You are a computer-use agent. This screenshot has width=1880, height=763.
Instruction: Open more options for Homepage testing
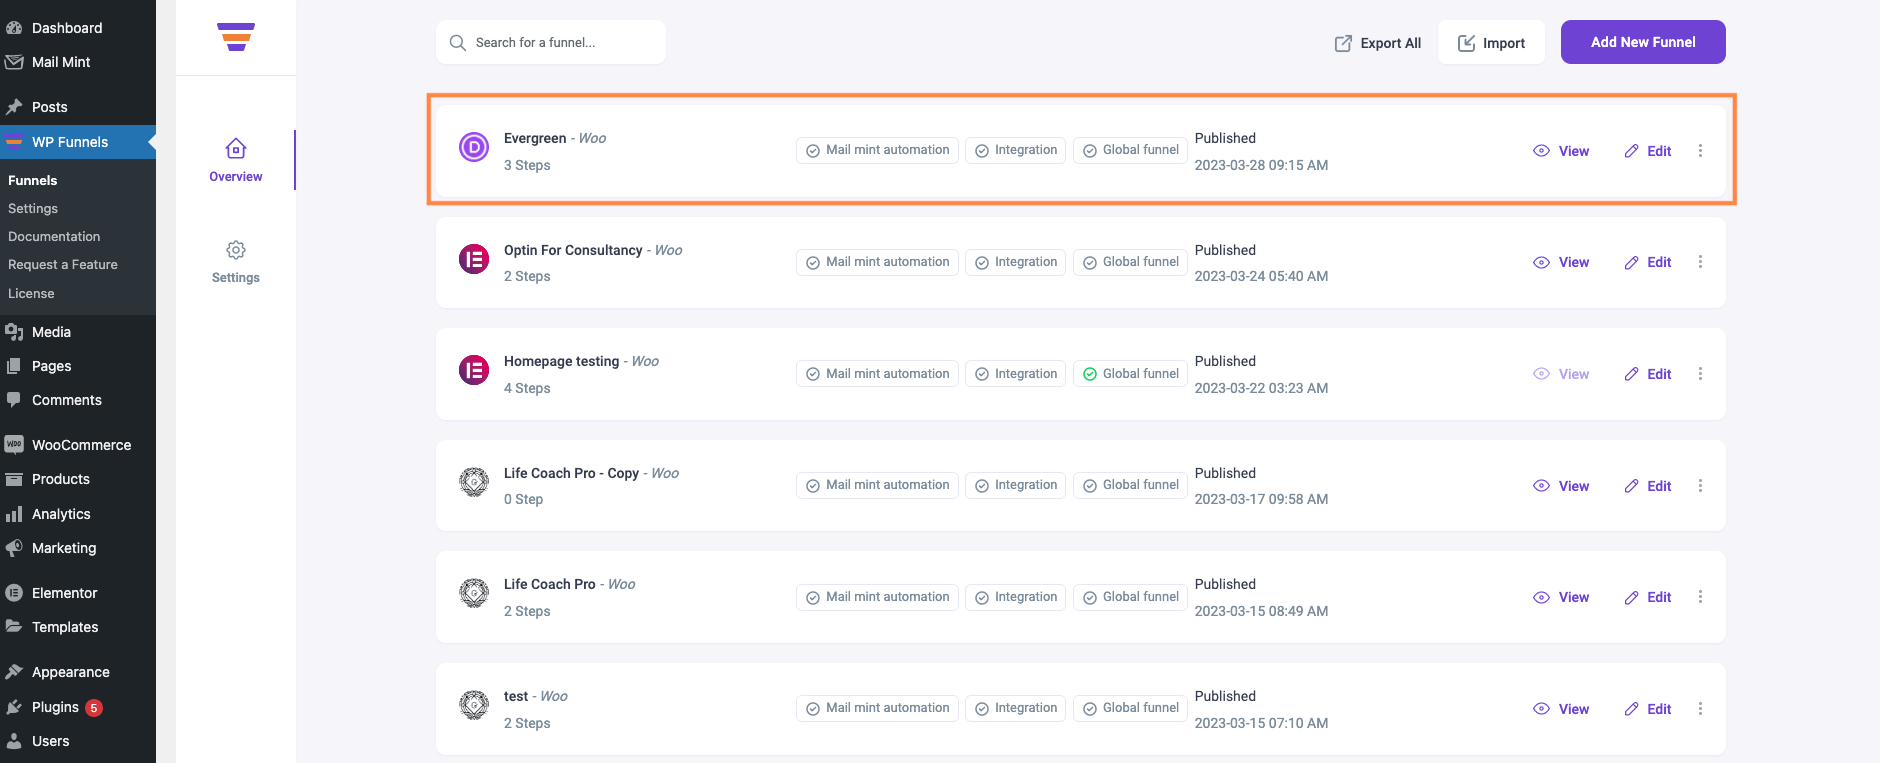1700,374
